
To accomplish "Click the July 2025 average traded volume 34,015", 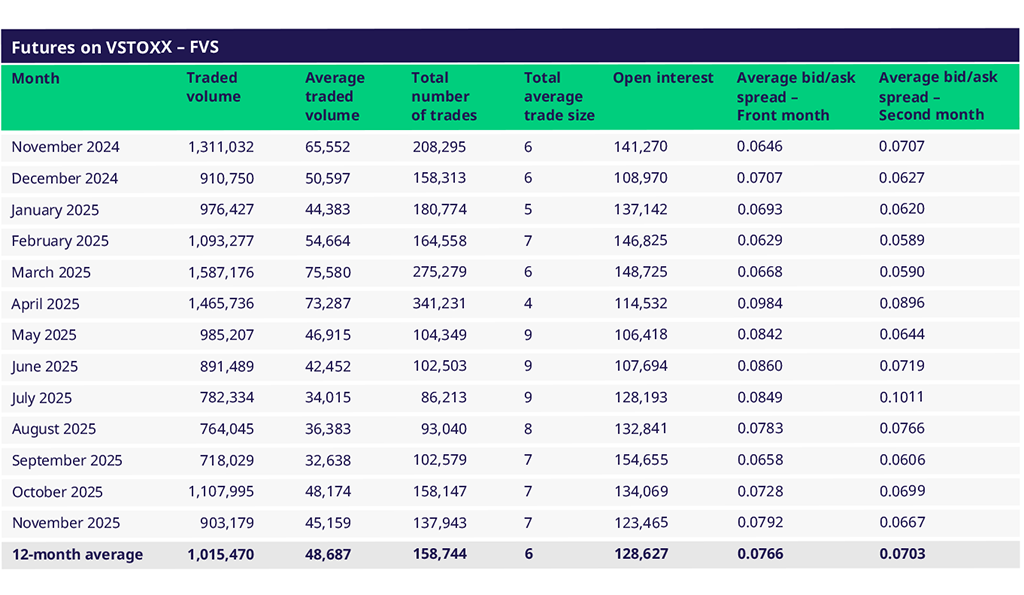I will pos(328,398).
